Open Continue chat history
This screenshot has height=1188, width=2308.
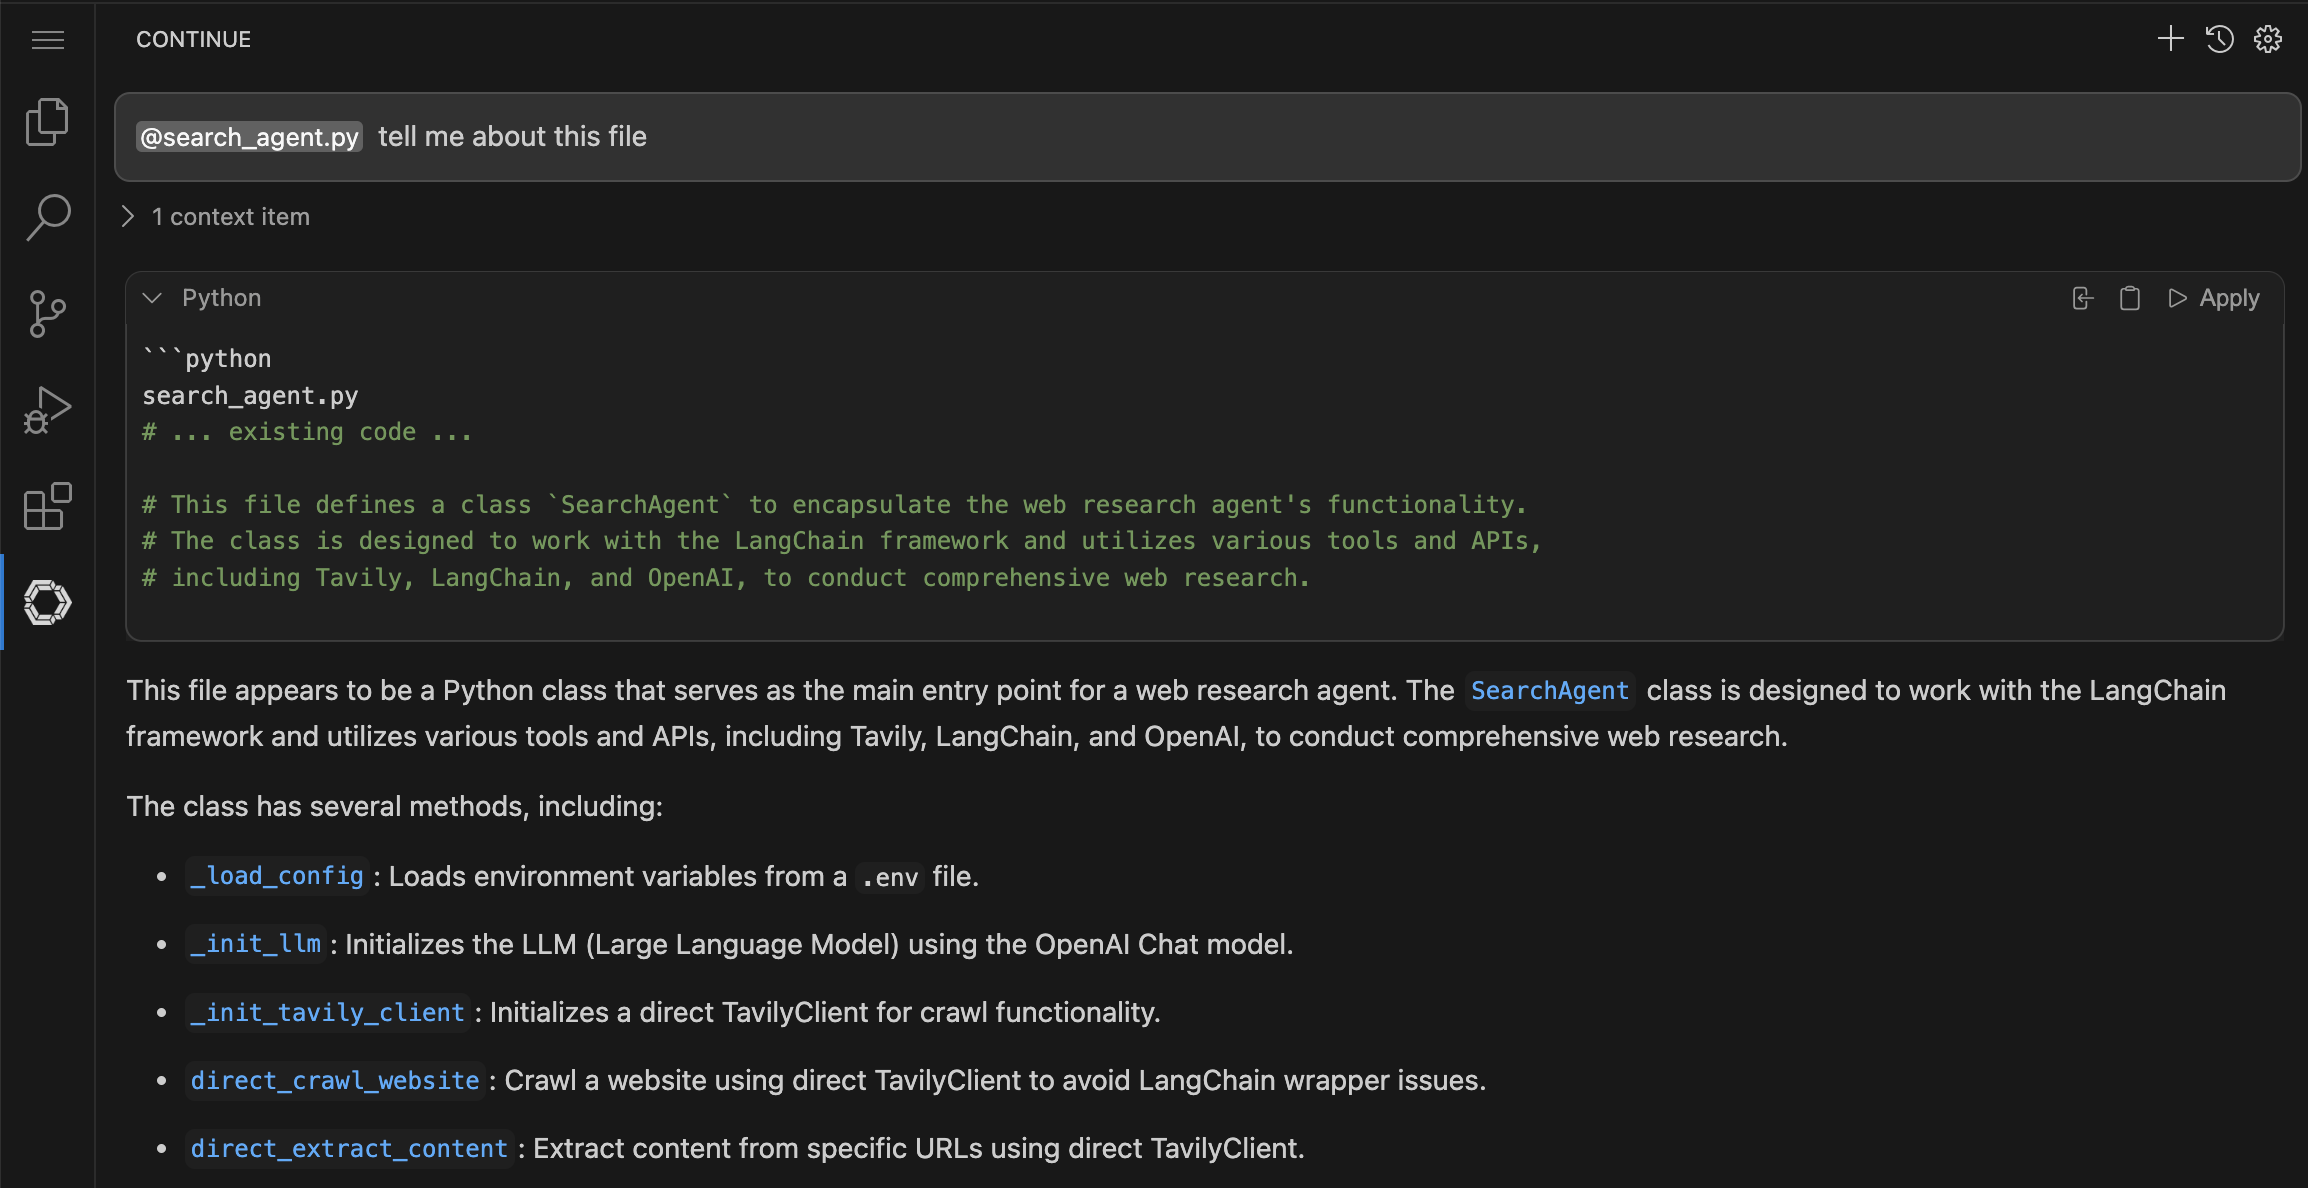(2218, 39)
